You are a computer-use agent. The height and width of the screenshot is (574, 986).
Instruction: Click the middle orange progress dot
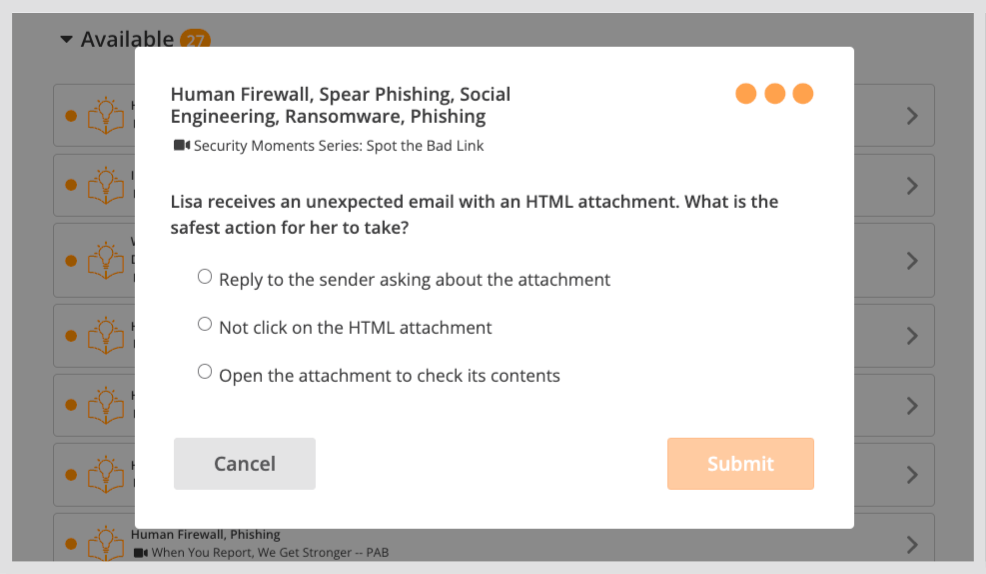775,94
